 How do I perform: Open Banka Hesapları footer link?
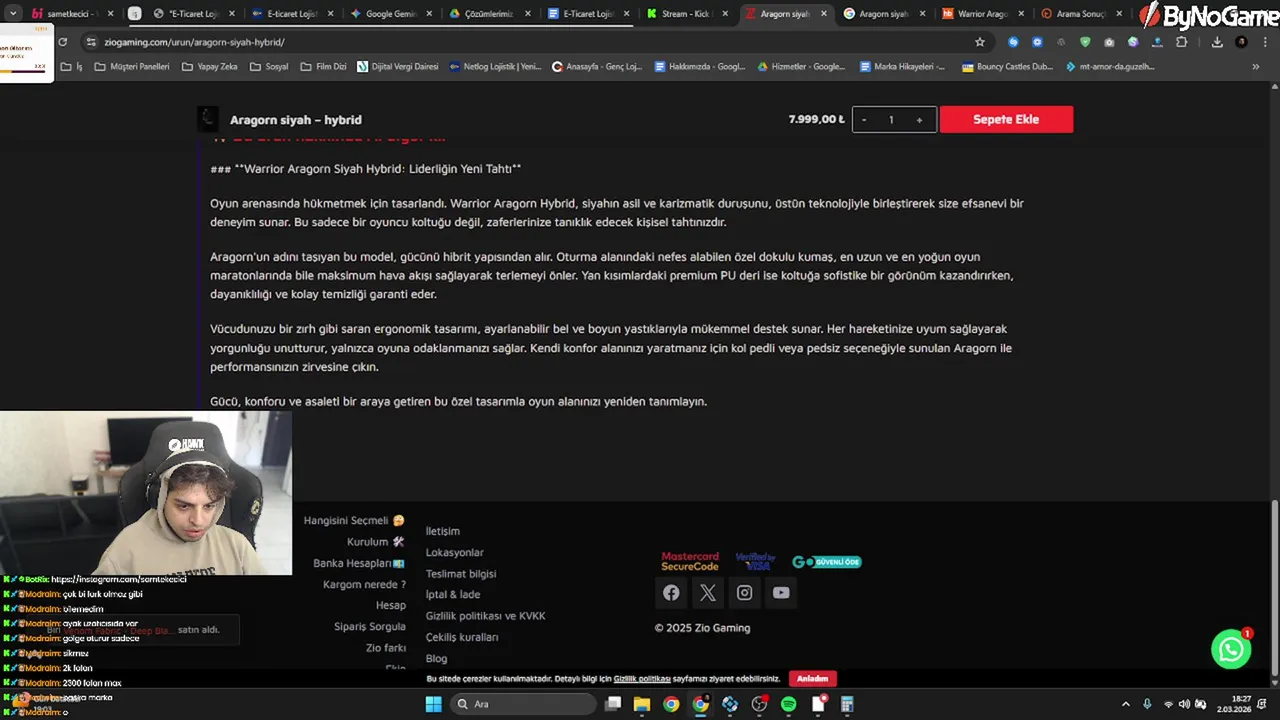[x=359, y=563]
